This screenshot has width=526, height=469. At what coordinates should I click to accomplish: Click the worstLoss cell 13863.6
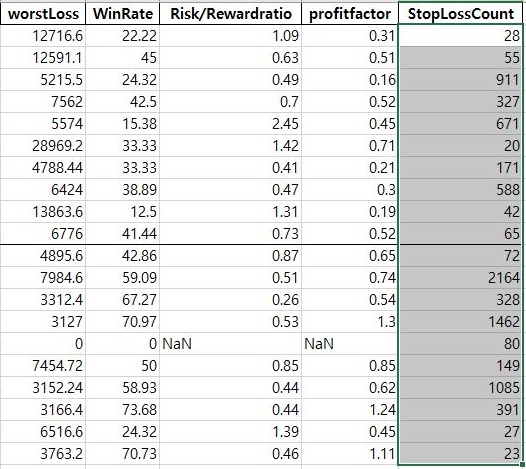click(x=43, y=212)
